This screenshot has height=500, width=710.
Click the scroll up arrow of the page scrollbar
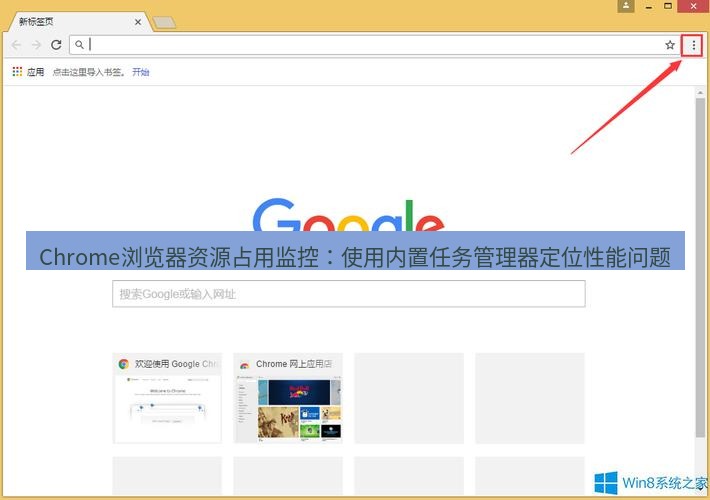tap(700, 93)
